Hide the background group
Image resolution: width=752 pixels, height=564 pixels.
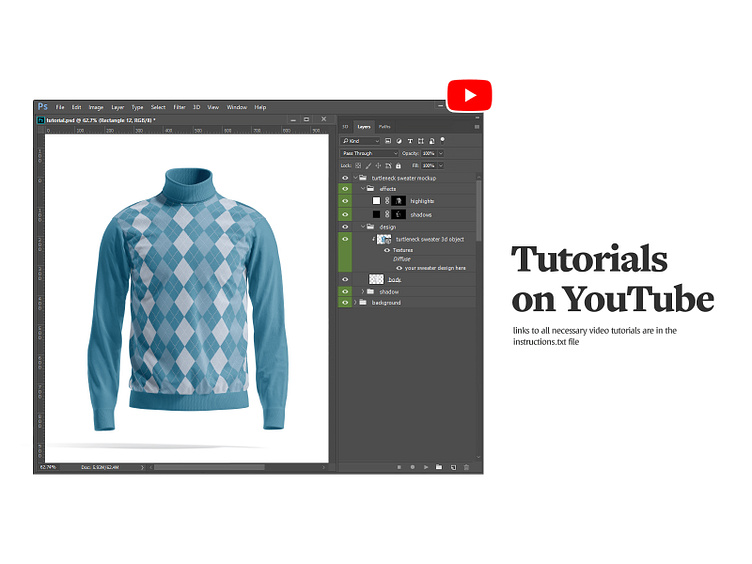[x=345, y=302]
